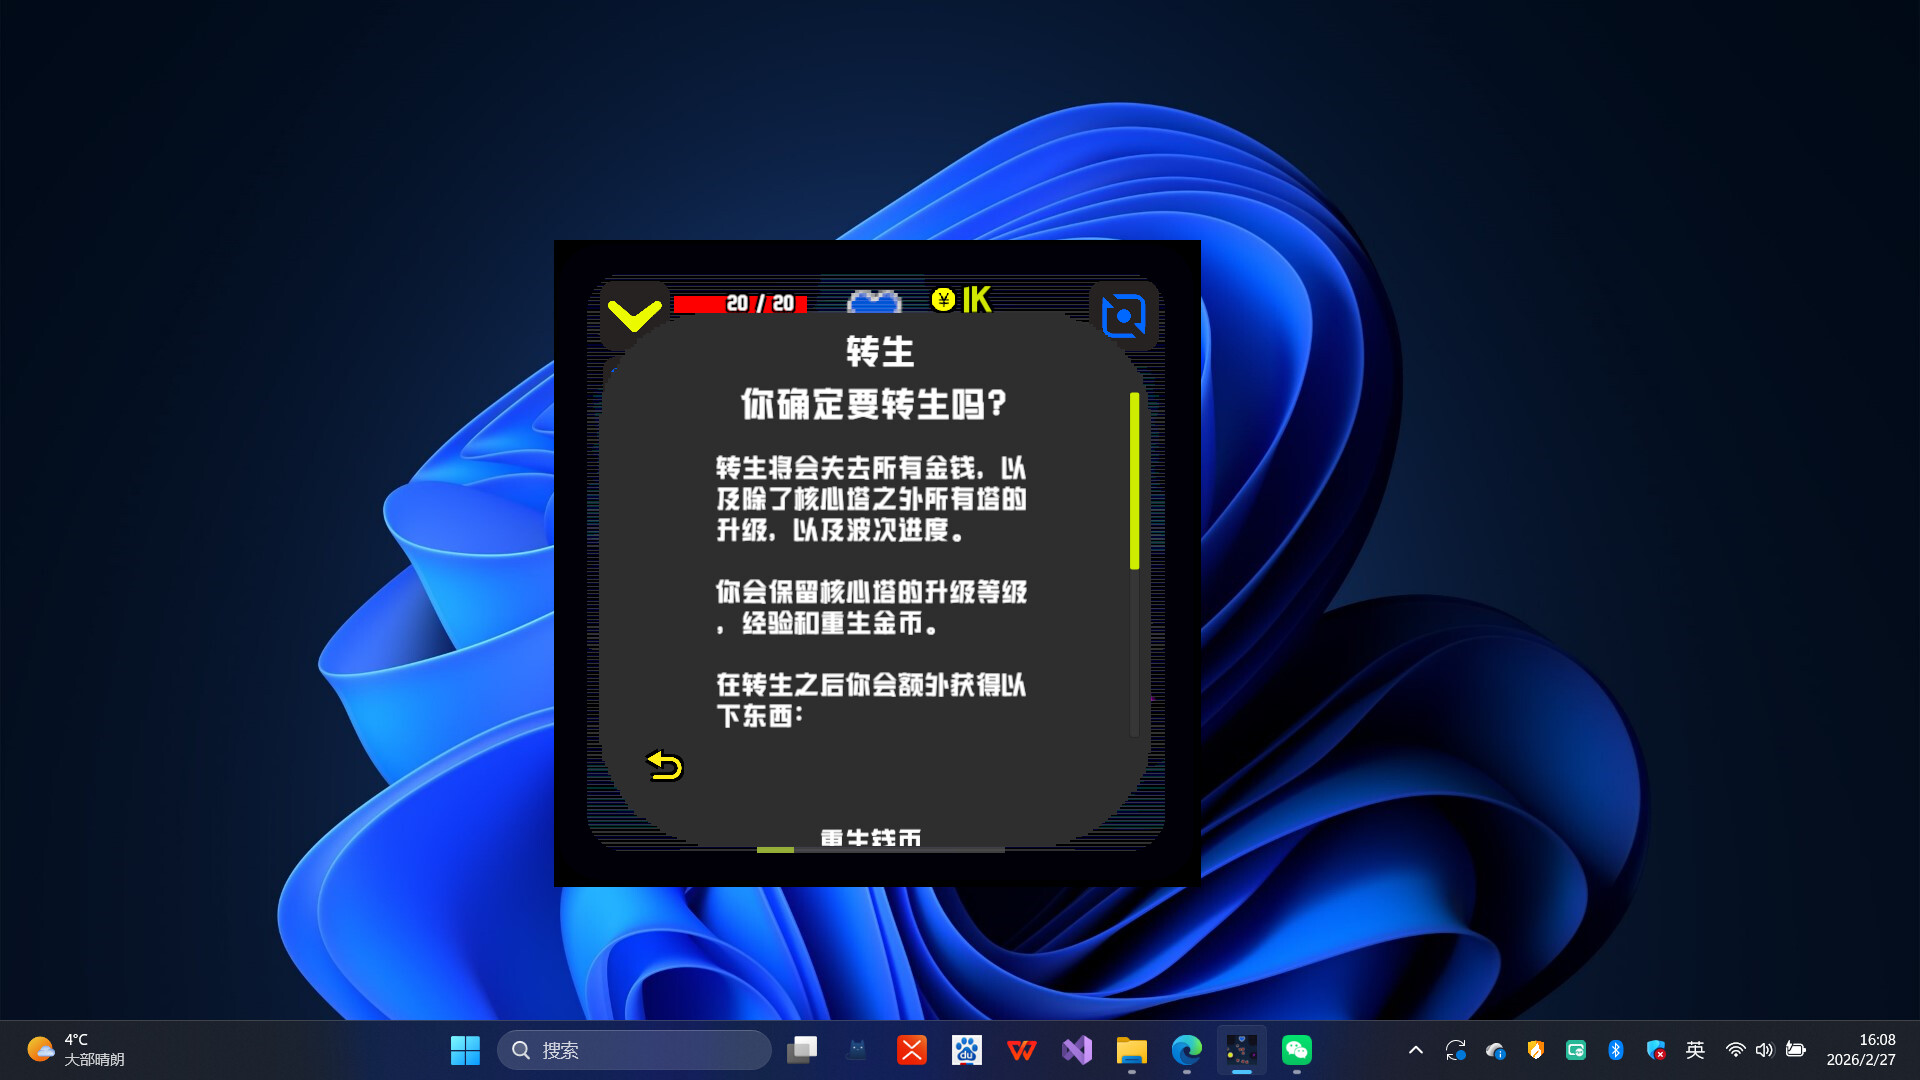Click the yellow ¥ coin currency icon
This screenshot has width=1920, height=1080.
pyautogui.click(x=941, y=299)
